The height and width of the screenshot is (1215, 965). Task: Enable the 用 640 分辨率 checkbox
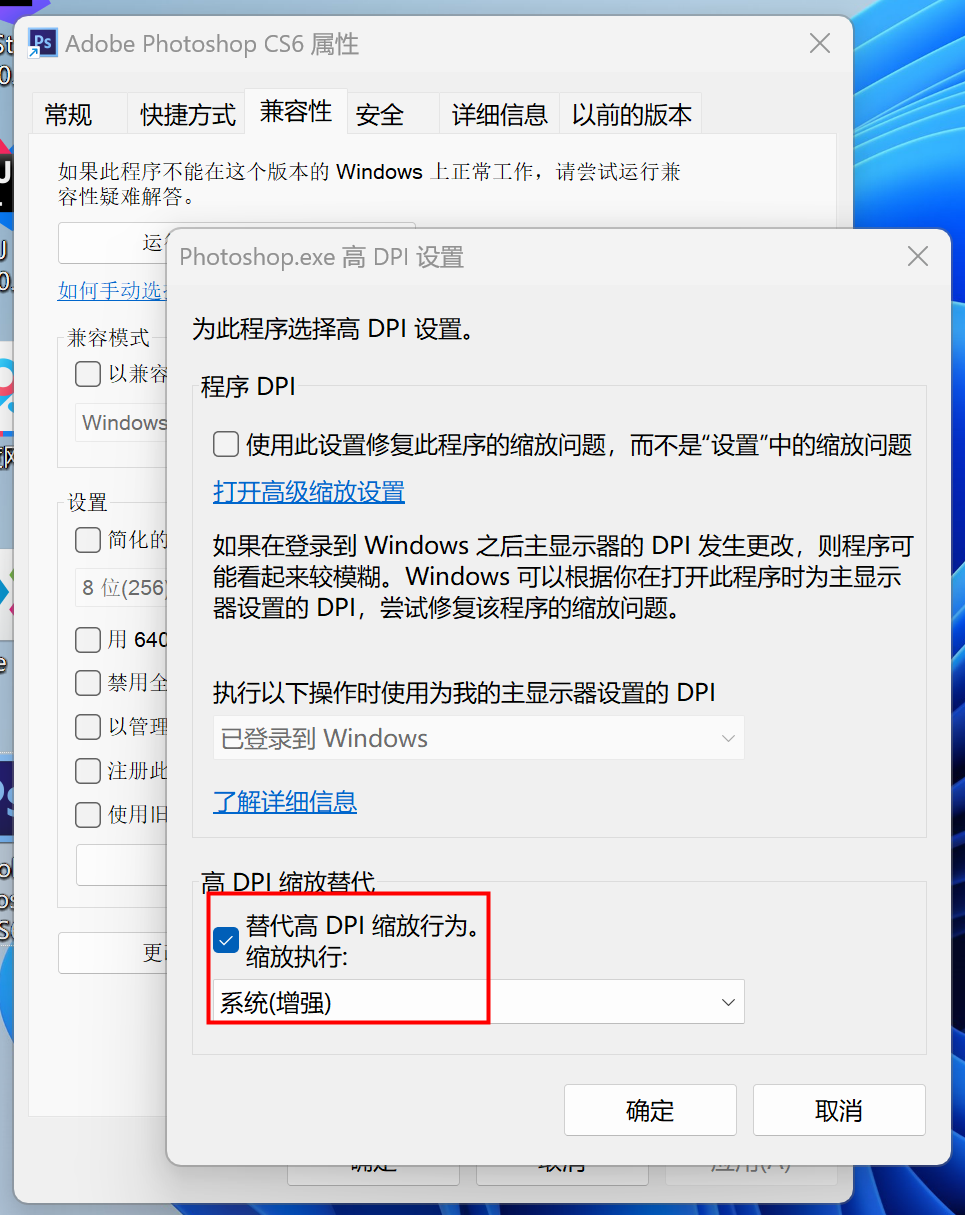(88, 639)
